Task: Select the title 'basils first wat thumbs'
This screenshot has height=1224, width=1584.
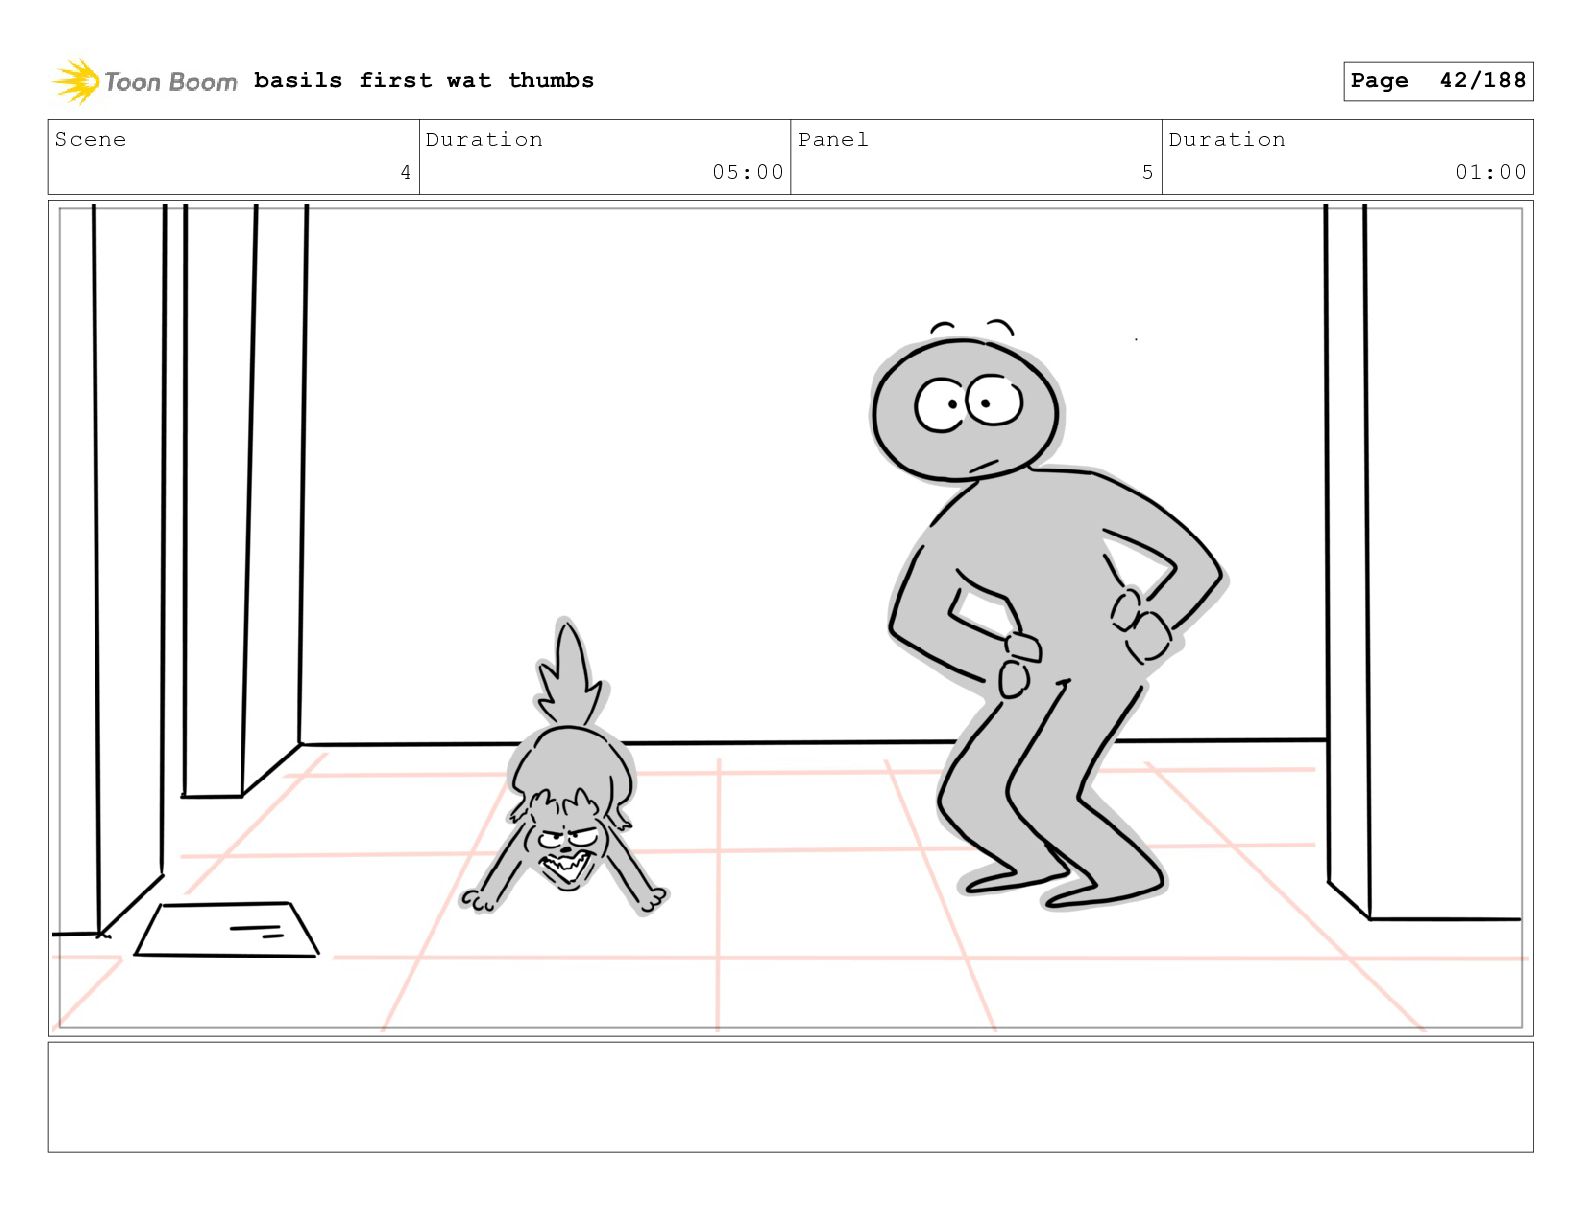Action: [x=424, y=80]
